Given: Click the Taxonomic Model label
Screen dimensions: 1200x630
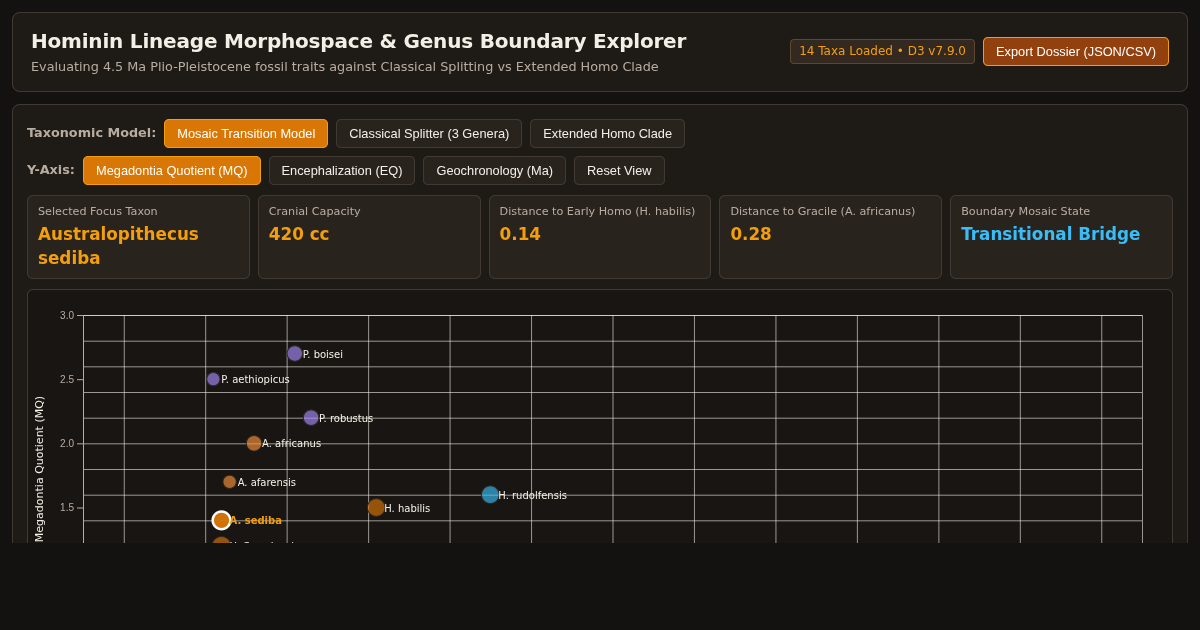Looking at the screenshot, I should pyautogui.click(x=91, y=132).
